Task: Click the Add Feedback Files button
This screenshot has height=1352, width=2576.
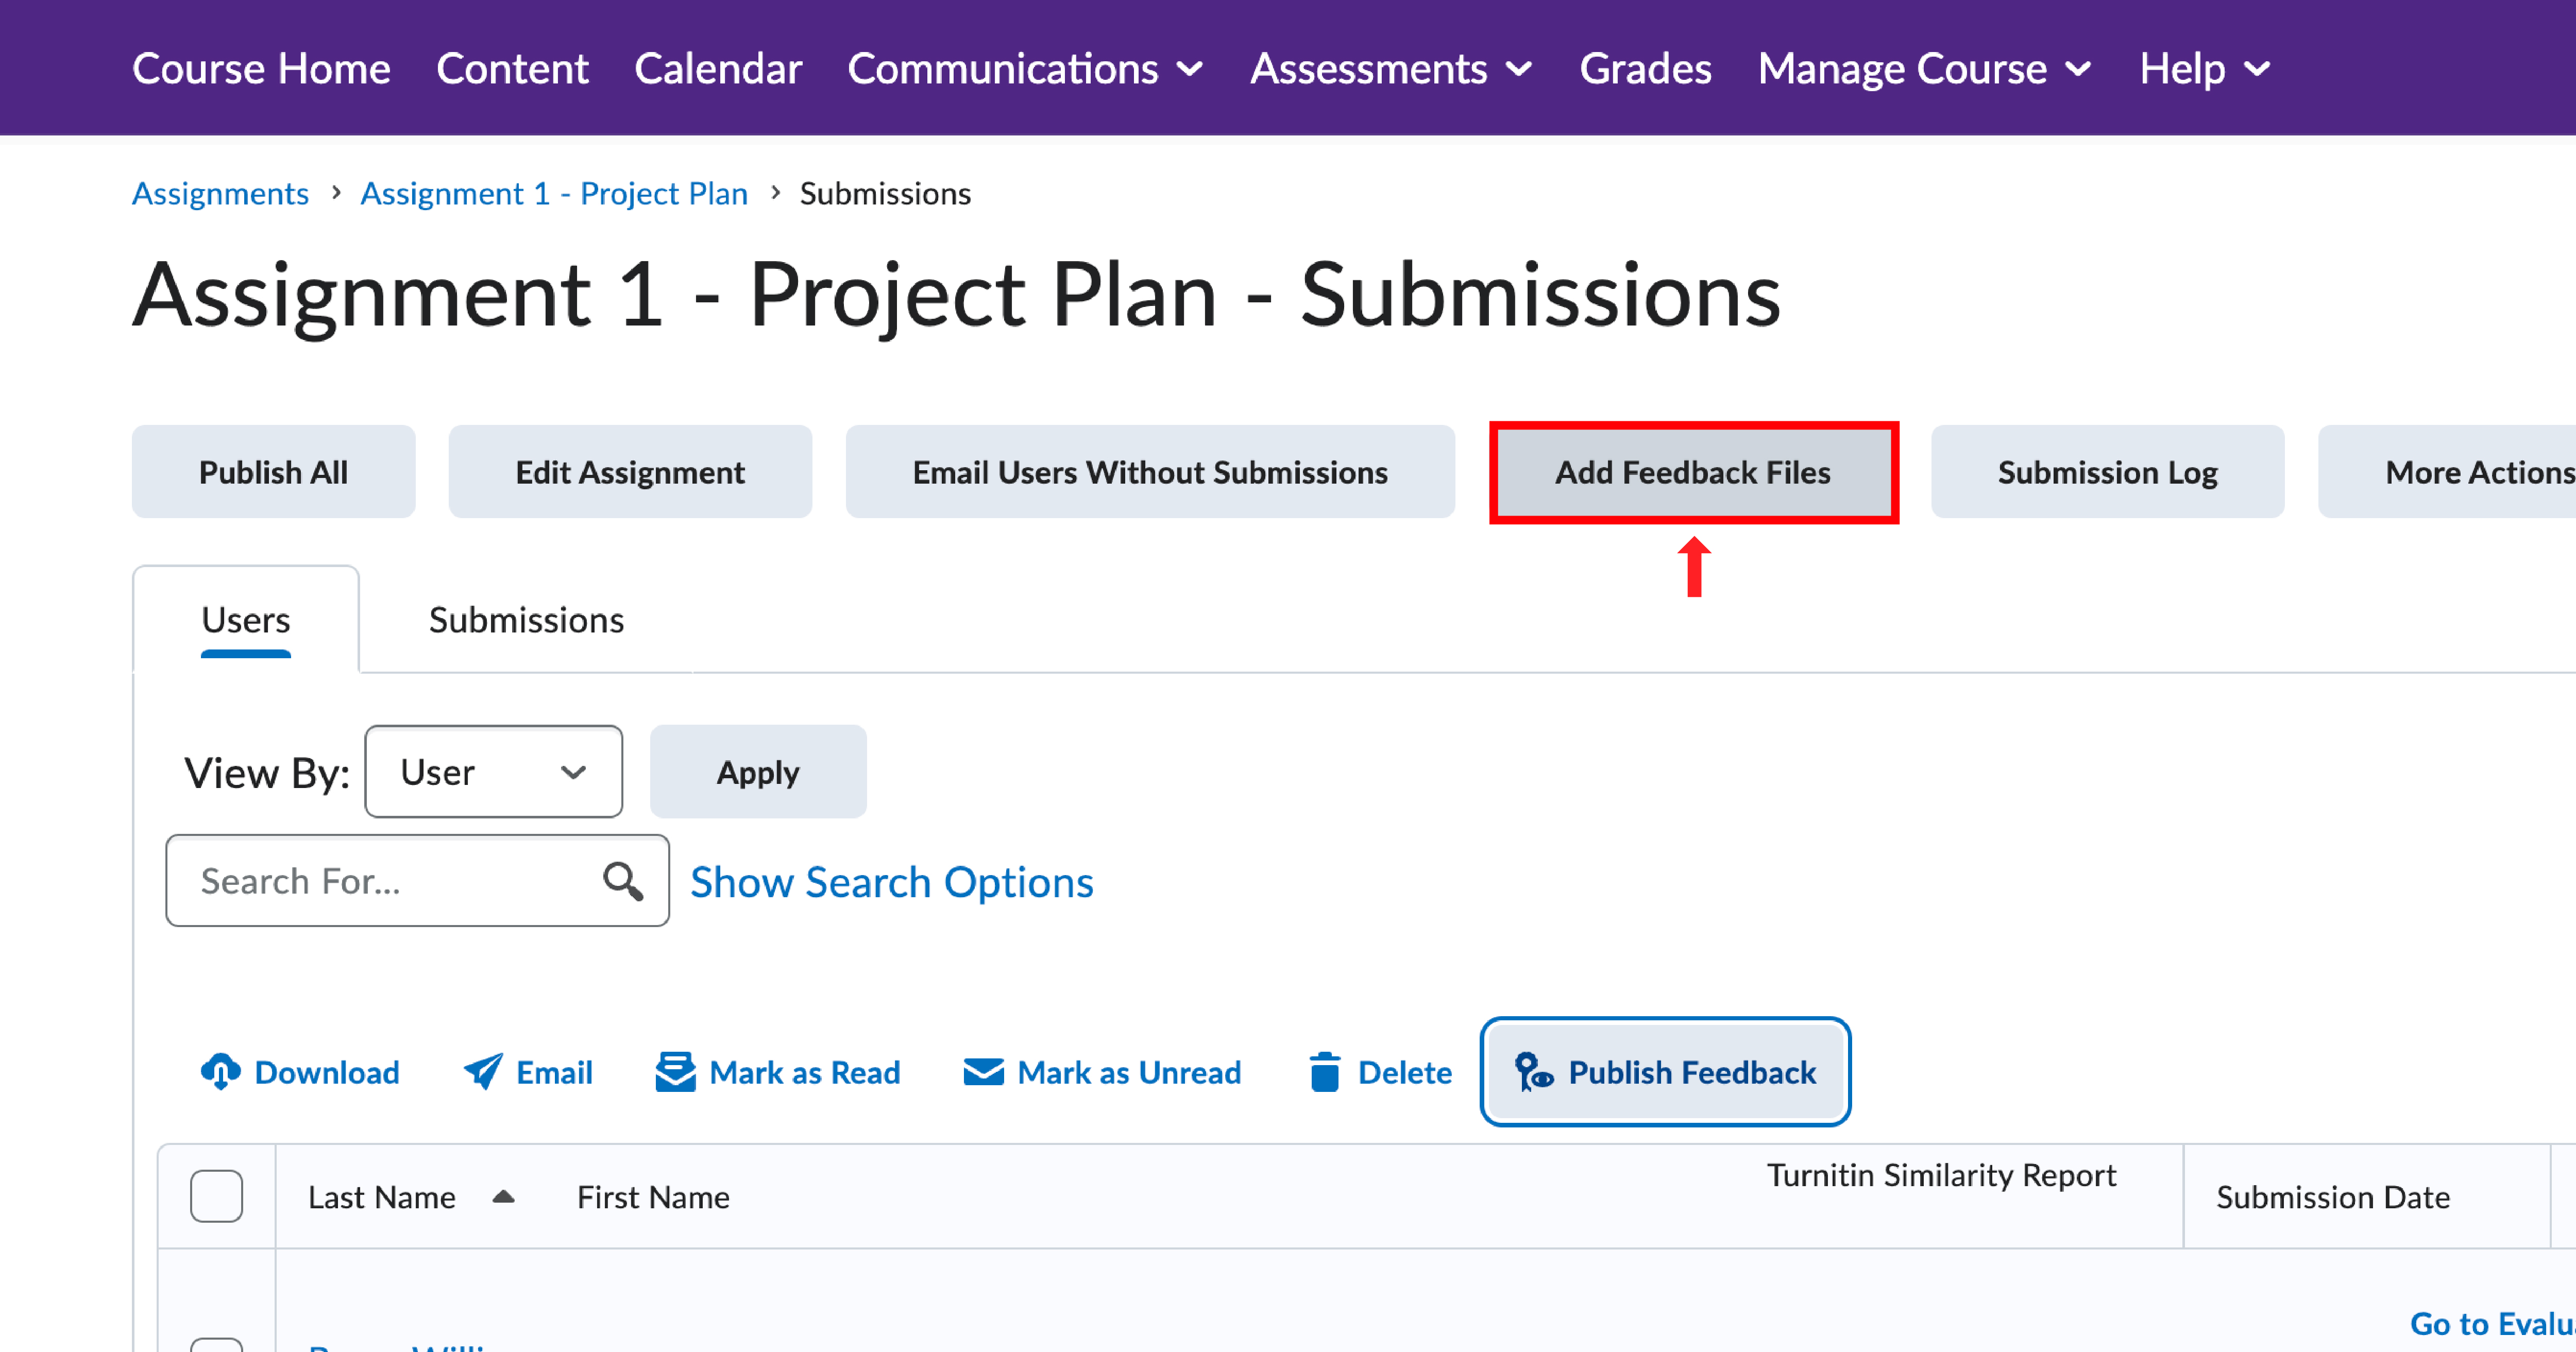Action: 1693,472
